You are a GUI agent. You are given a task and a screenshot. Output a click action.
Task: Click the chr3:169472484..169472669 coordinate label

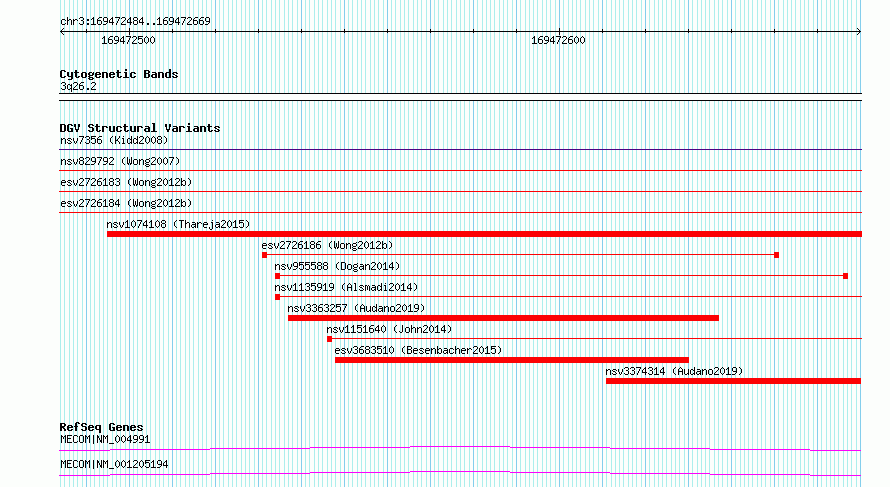click(x=135, y=22)
